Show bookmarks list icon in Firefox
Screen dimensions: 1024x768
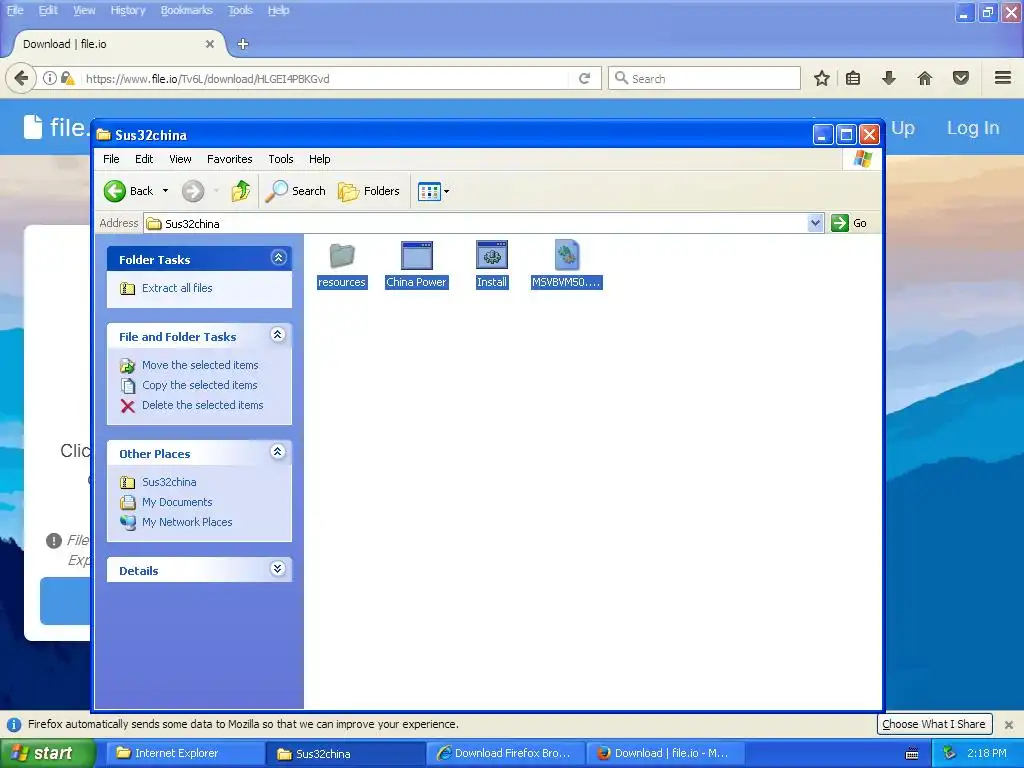(853, 78)
